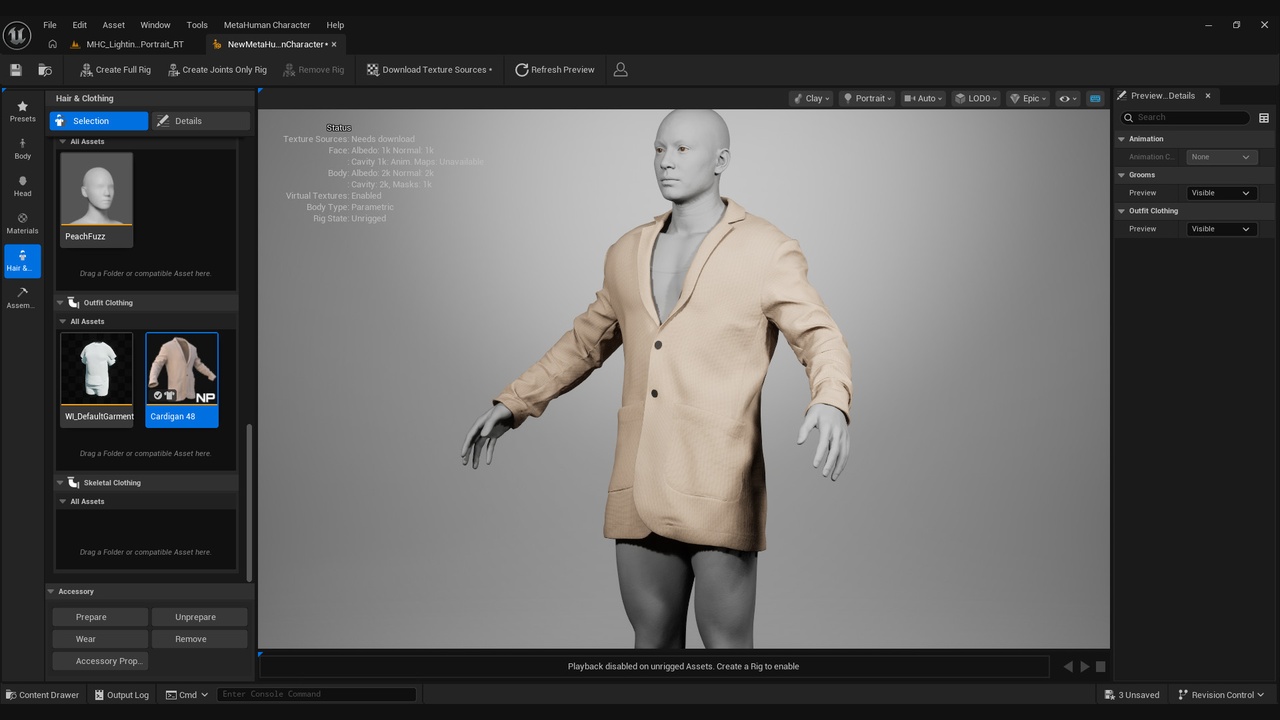Open Download Texture Sources dropdown
Screen dimensions: 1280x720
click(x=429, y=70)
